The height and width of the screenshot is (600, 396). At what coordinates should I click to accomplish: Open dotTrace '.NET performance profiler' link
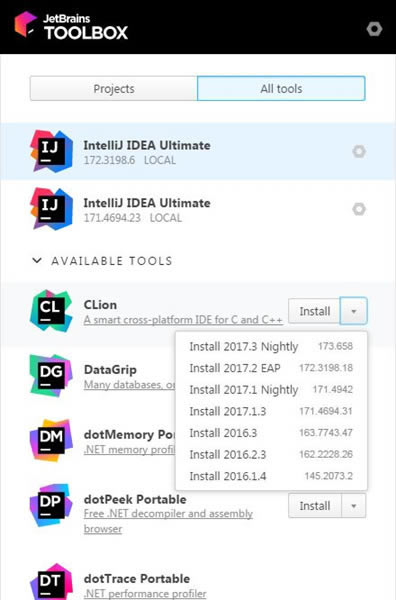[145, 593]
